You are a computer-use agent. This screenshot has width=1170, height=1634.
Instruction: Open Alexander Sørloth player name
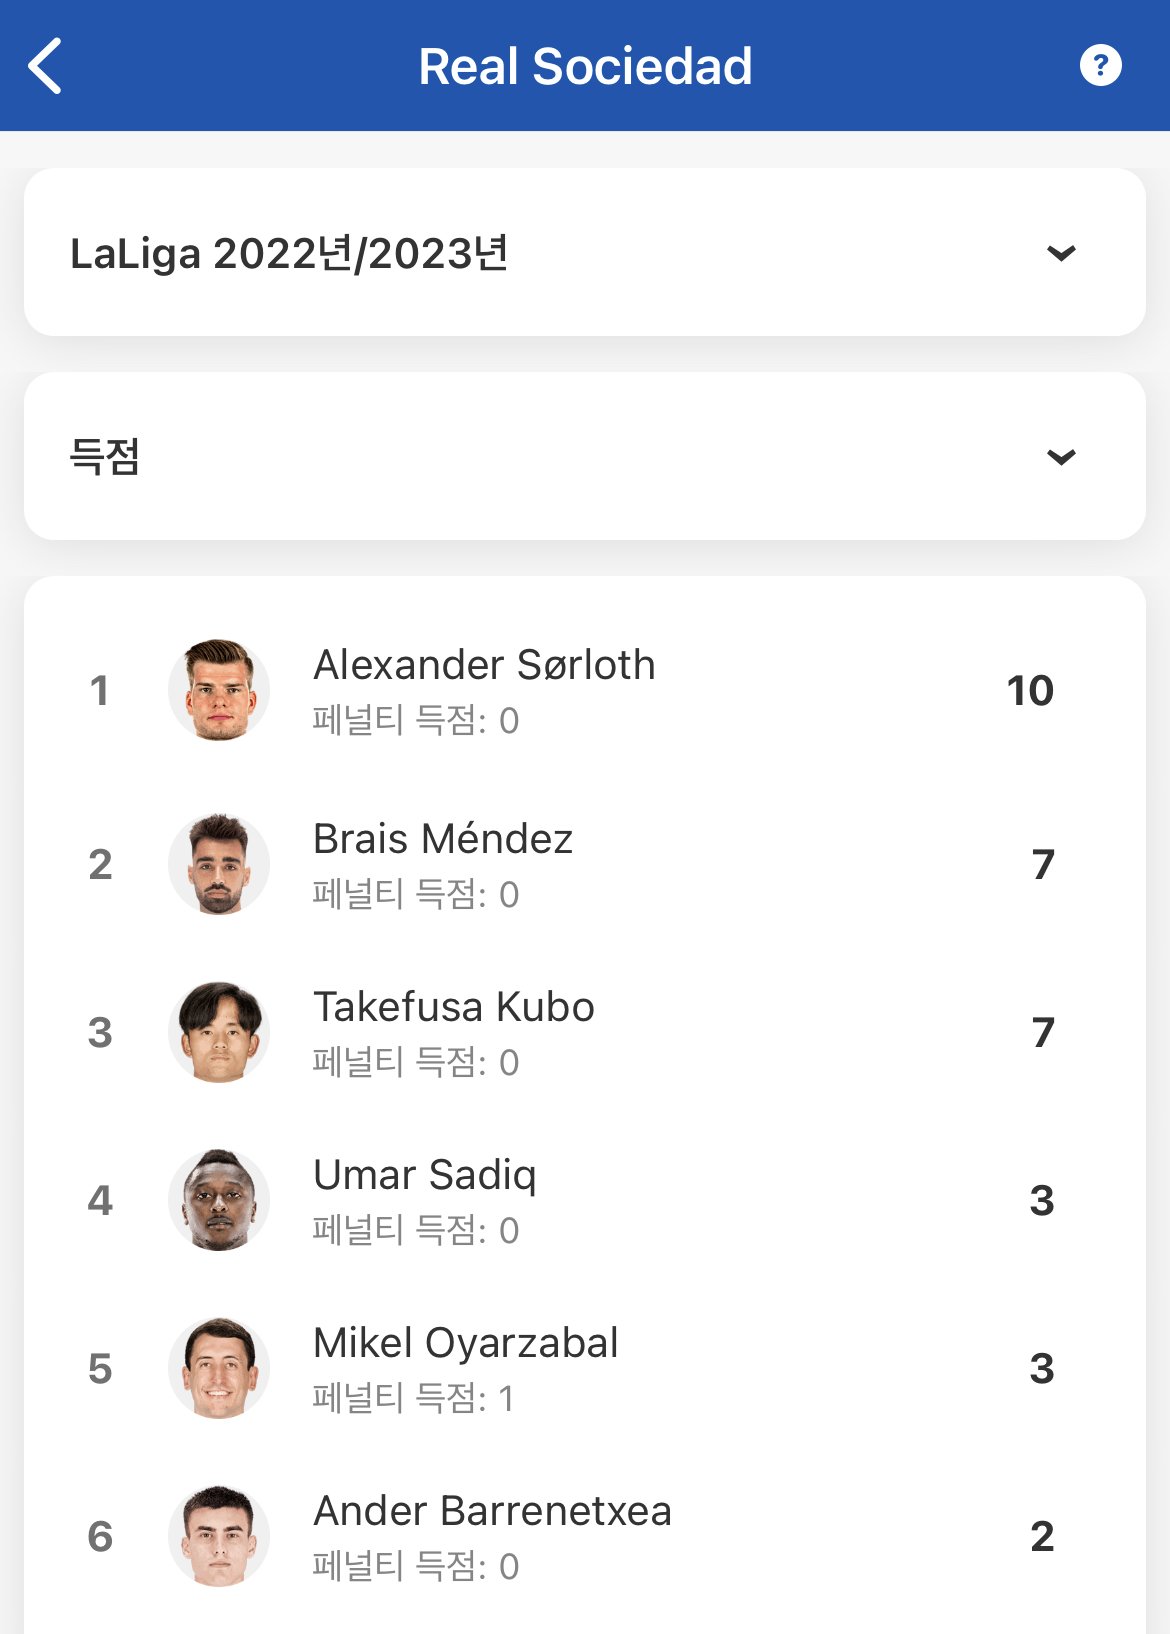click(484, 665)
